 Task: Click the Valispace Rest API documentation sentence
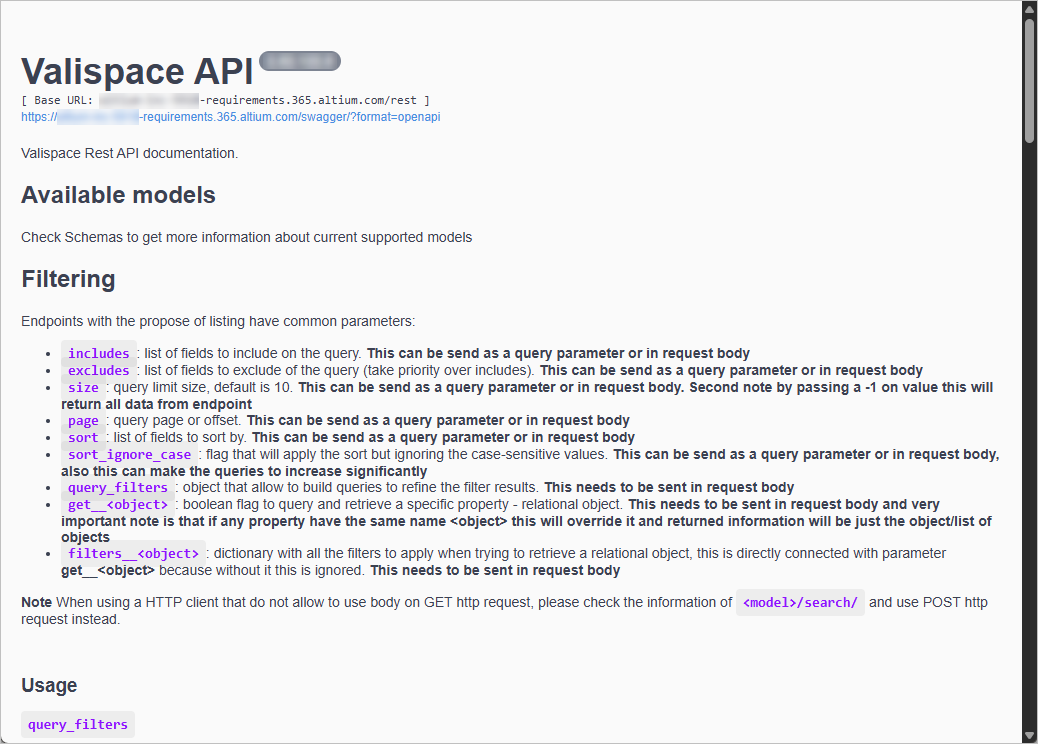point(130,154)
